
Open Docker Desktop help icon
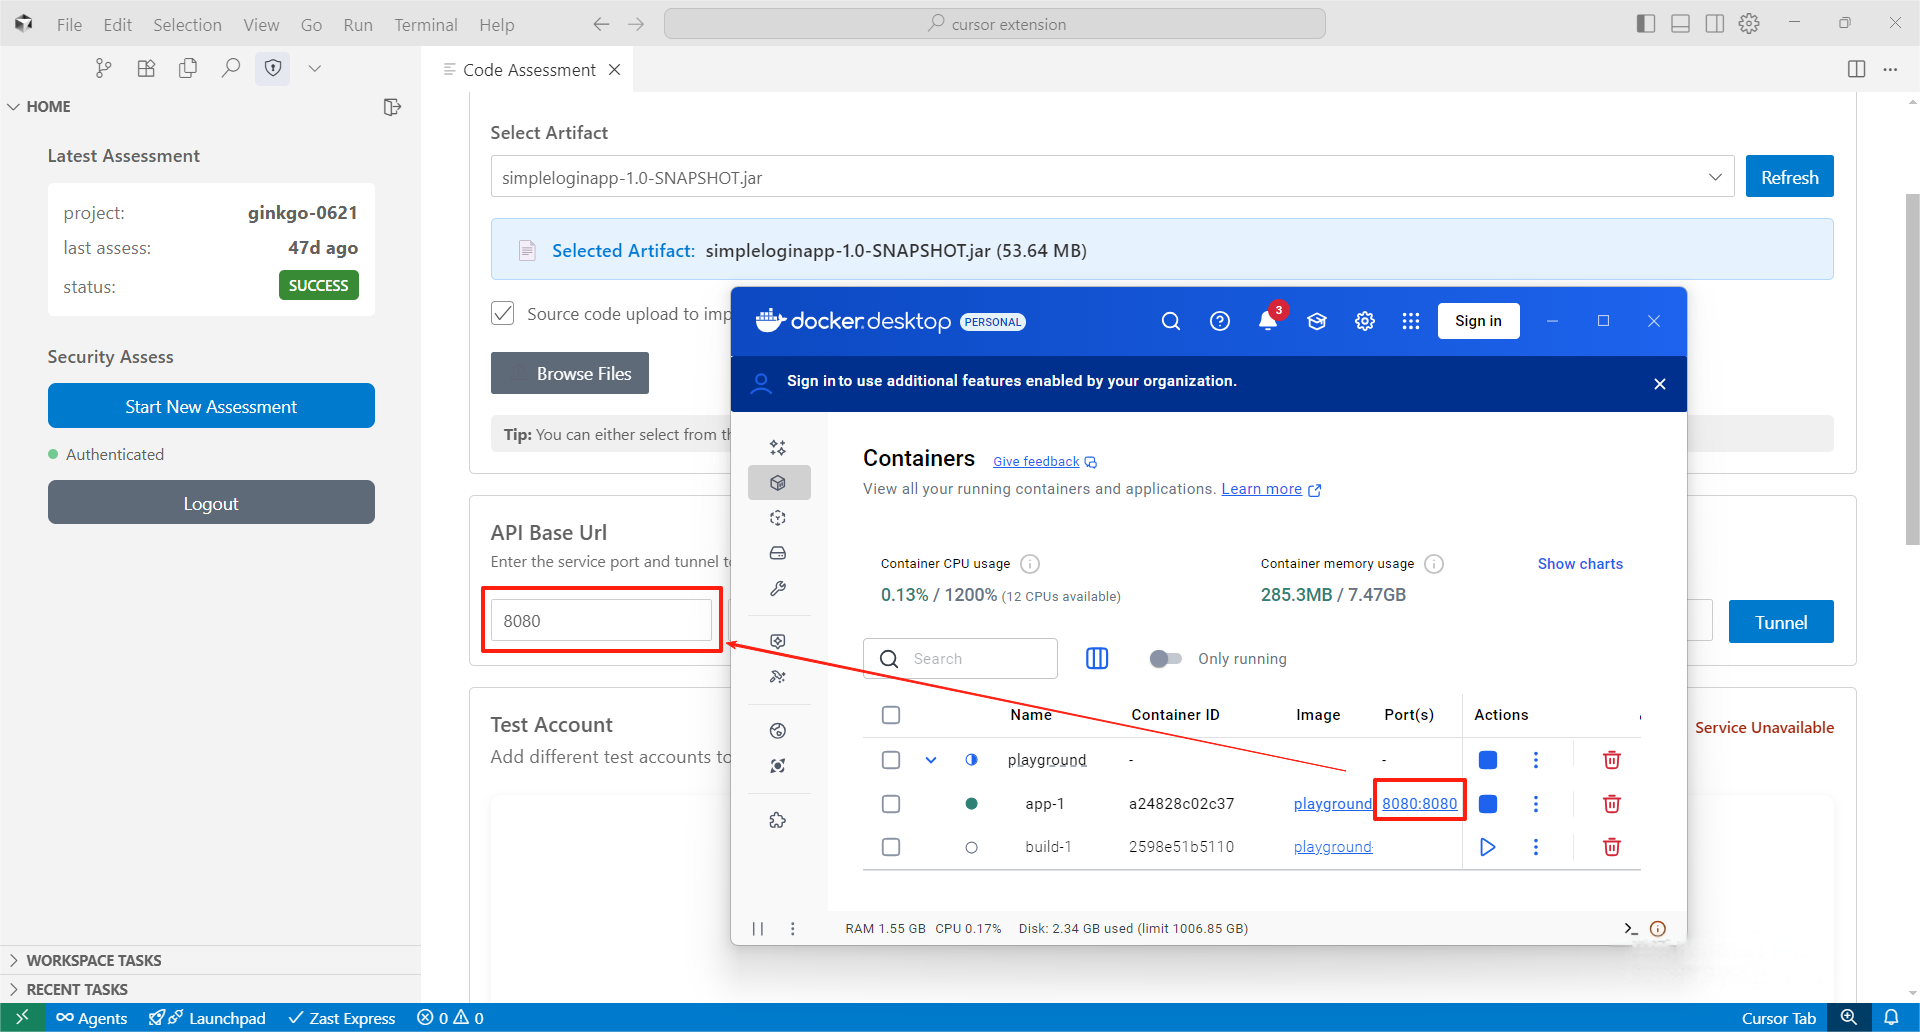pos(1220,321)
